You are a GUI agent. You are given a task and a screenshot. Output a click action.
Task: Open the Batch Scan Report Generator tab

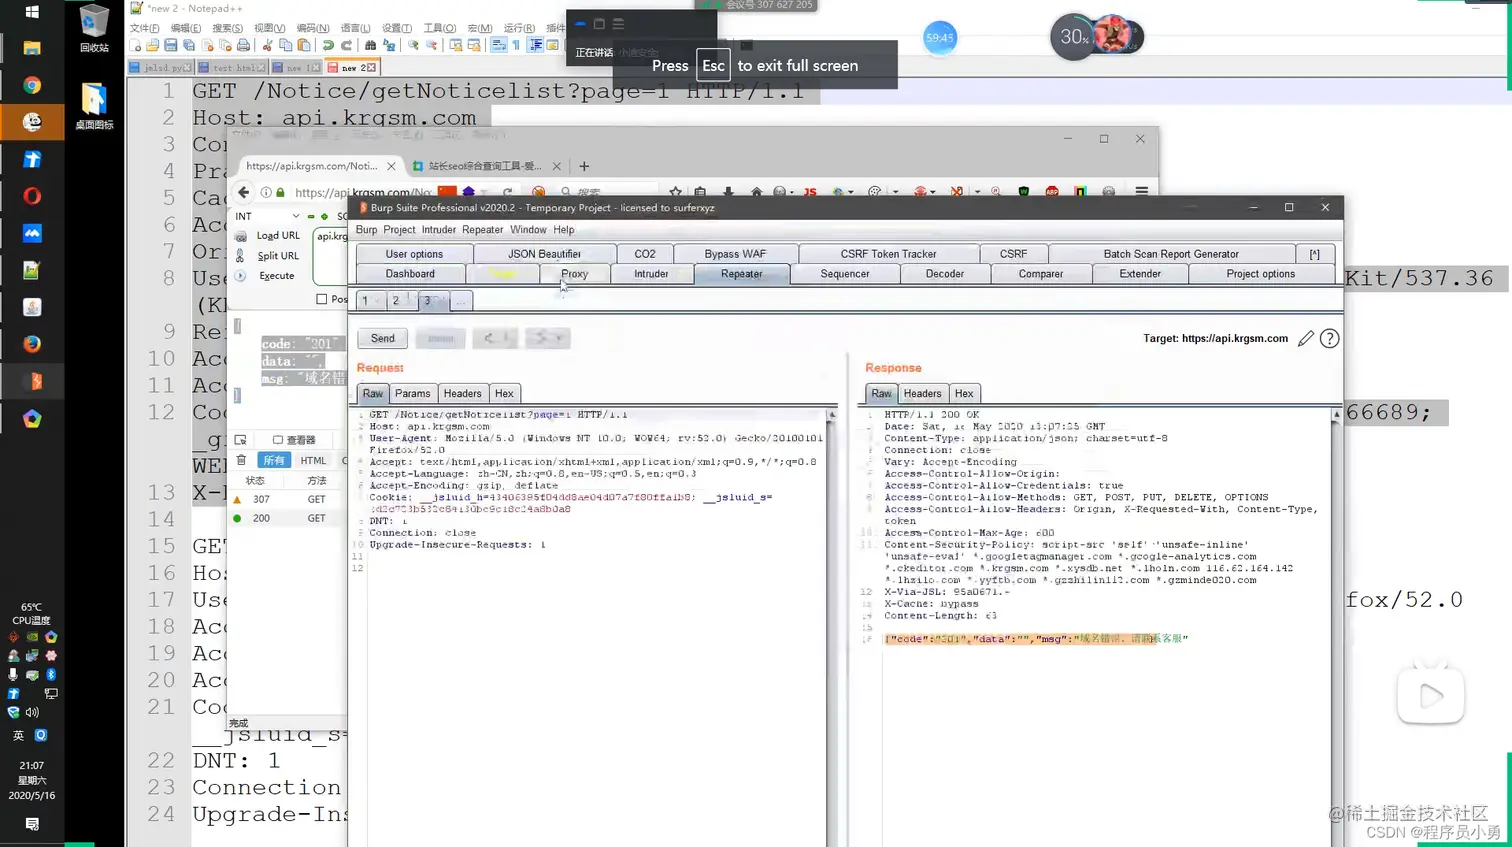tap(1170, 254)
